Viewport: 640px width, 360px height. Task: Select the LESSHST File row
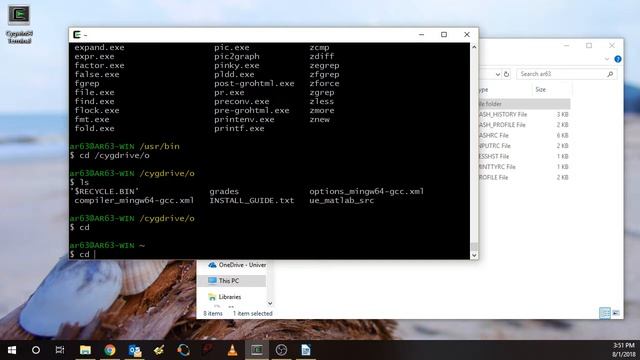point(524,156)
